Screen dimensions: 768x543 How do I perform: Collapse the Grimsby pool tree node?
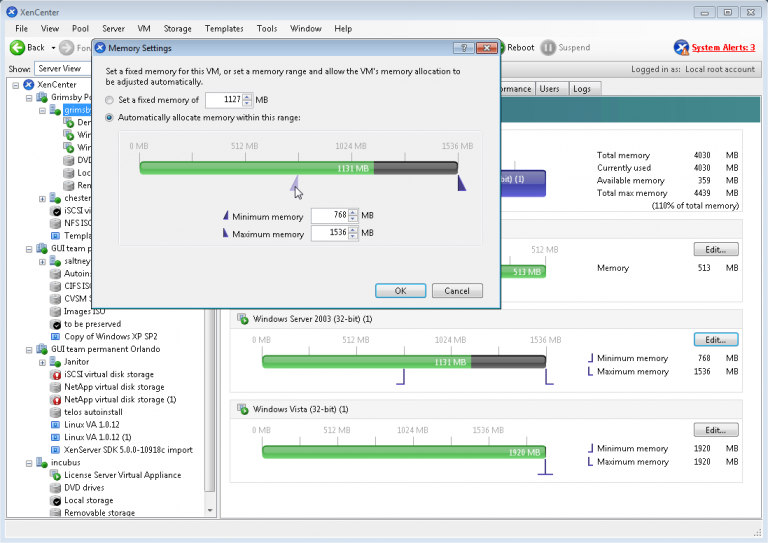[x=29, y=97]
